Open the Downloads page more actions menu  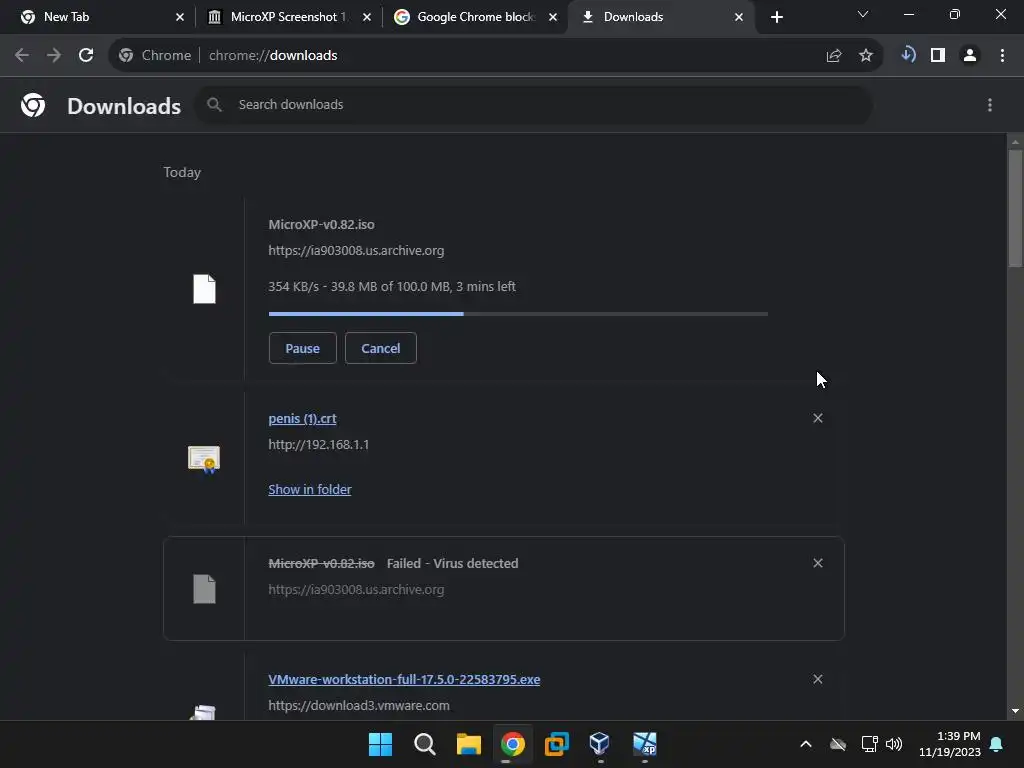[x=990, y=105]
